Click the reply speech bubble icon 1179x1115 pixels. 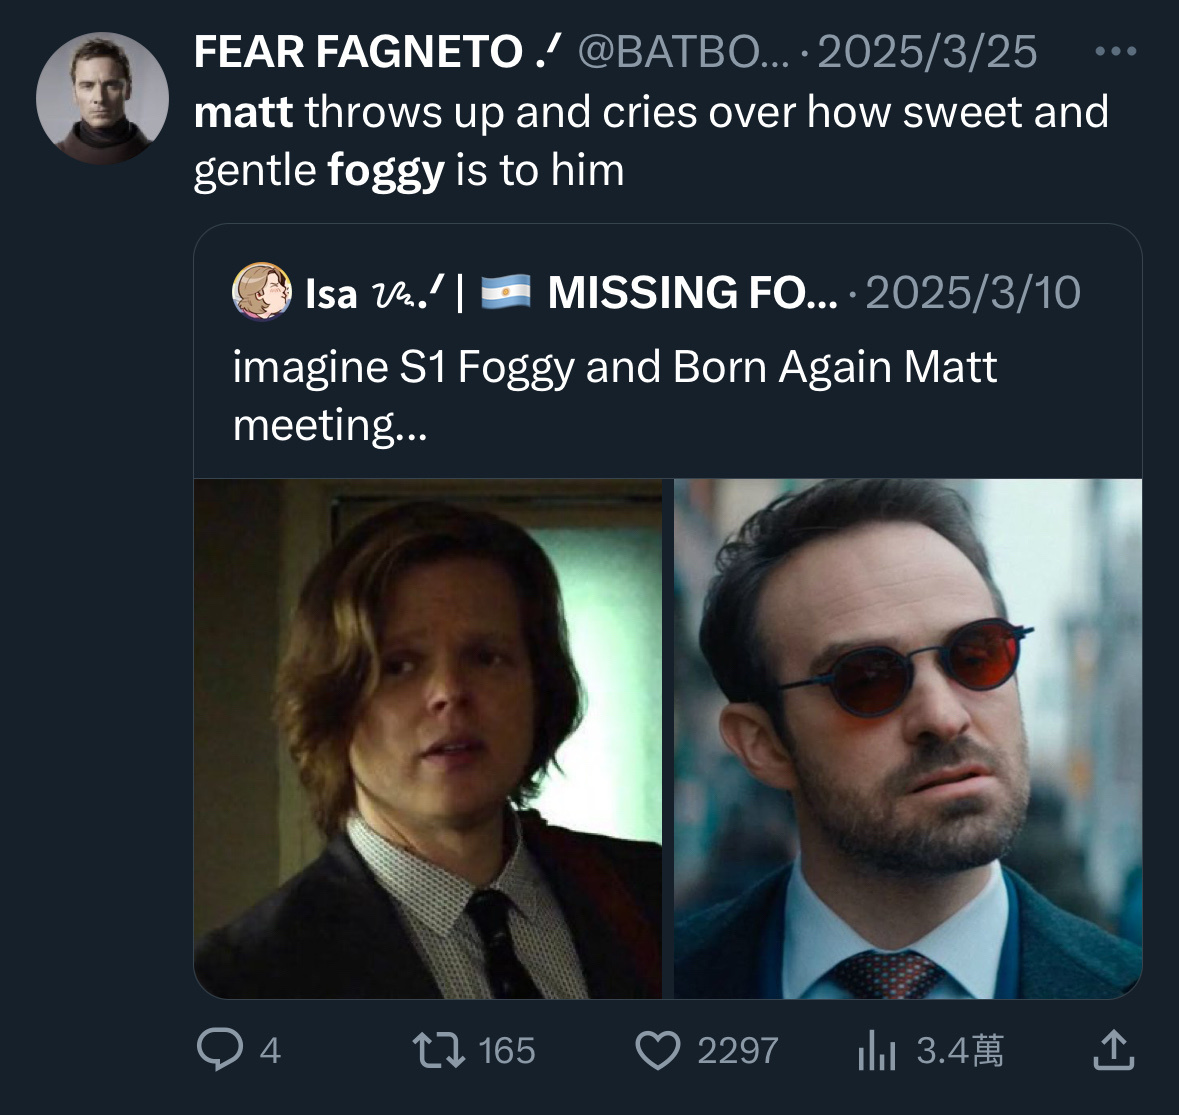[215, 1050]
